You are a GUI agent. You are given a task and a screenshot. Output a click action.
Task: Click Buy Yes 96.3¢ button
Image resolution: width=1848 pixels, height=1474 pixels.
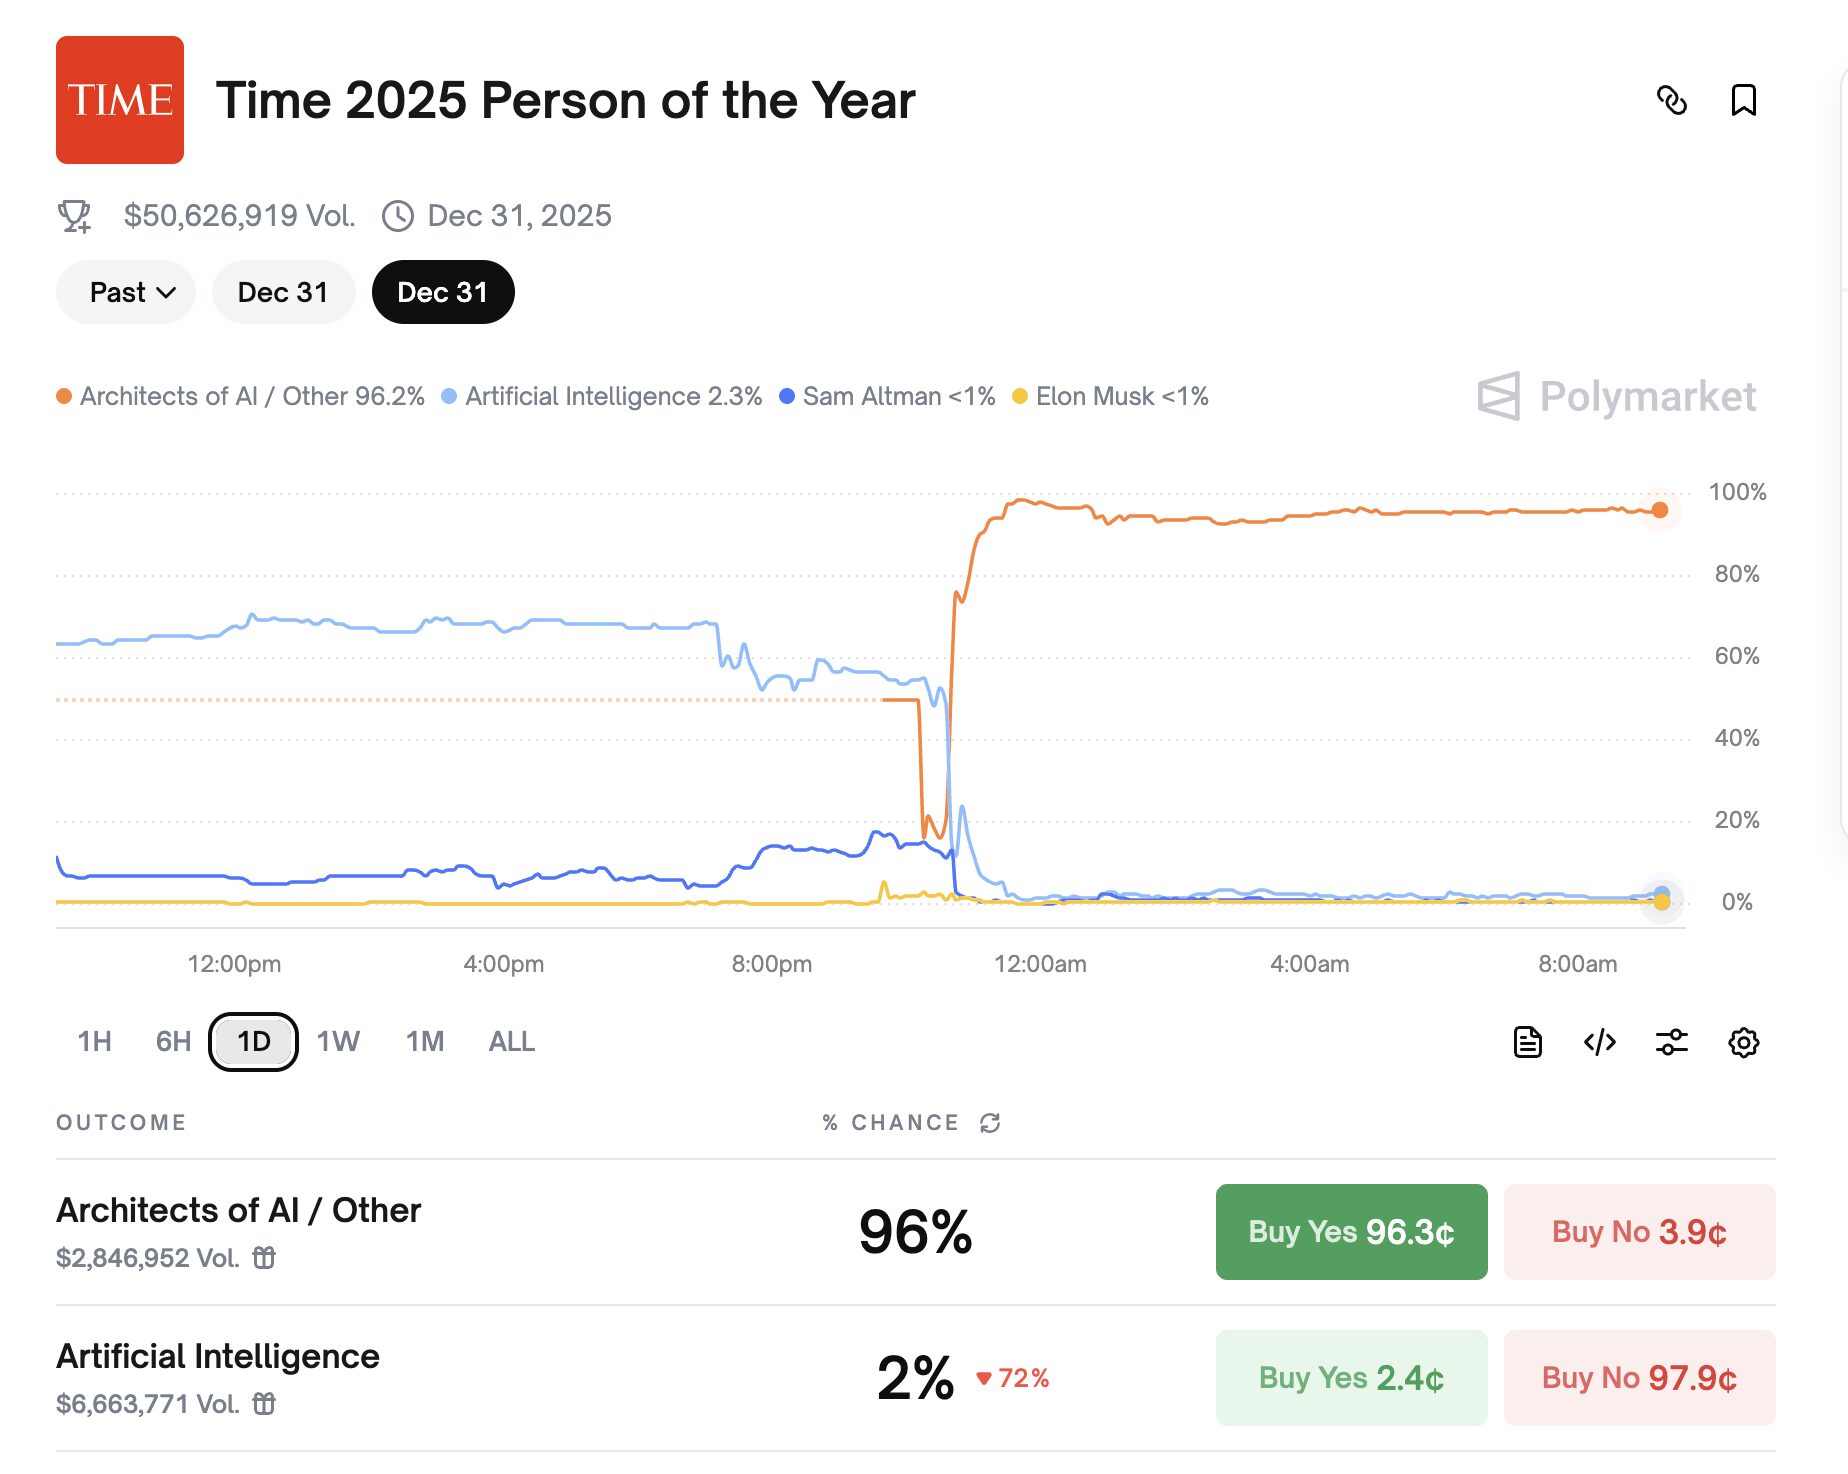[1351, 1232]
